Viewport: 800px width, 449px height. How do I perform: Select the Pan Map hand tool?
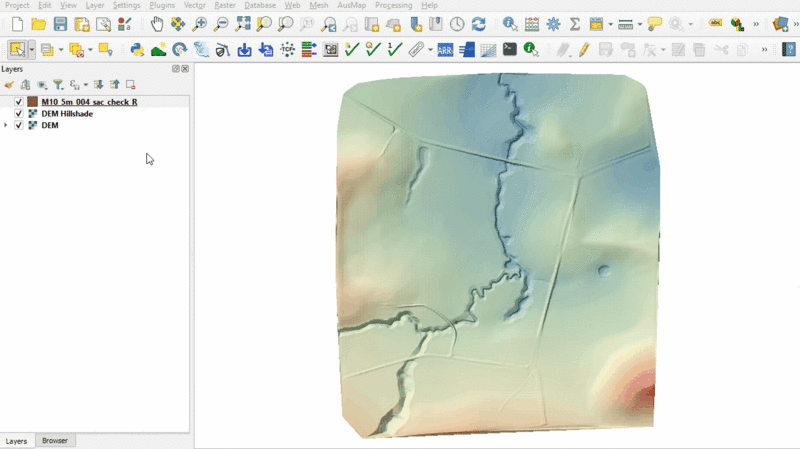click(157, 24)
